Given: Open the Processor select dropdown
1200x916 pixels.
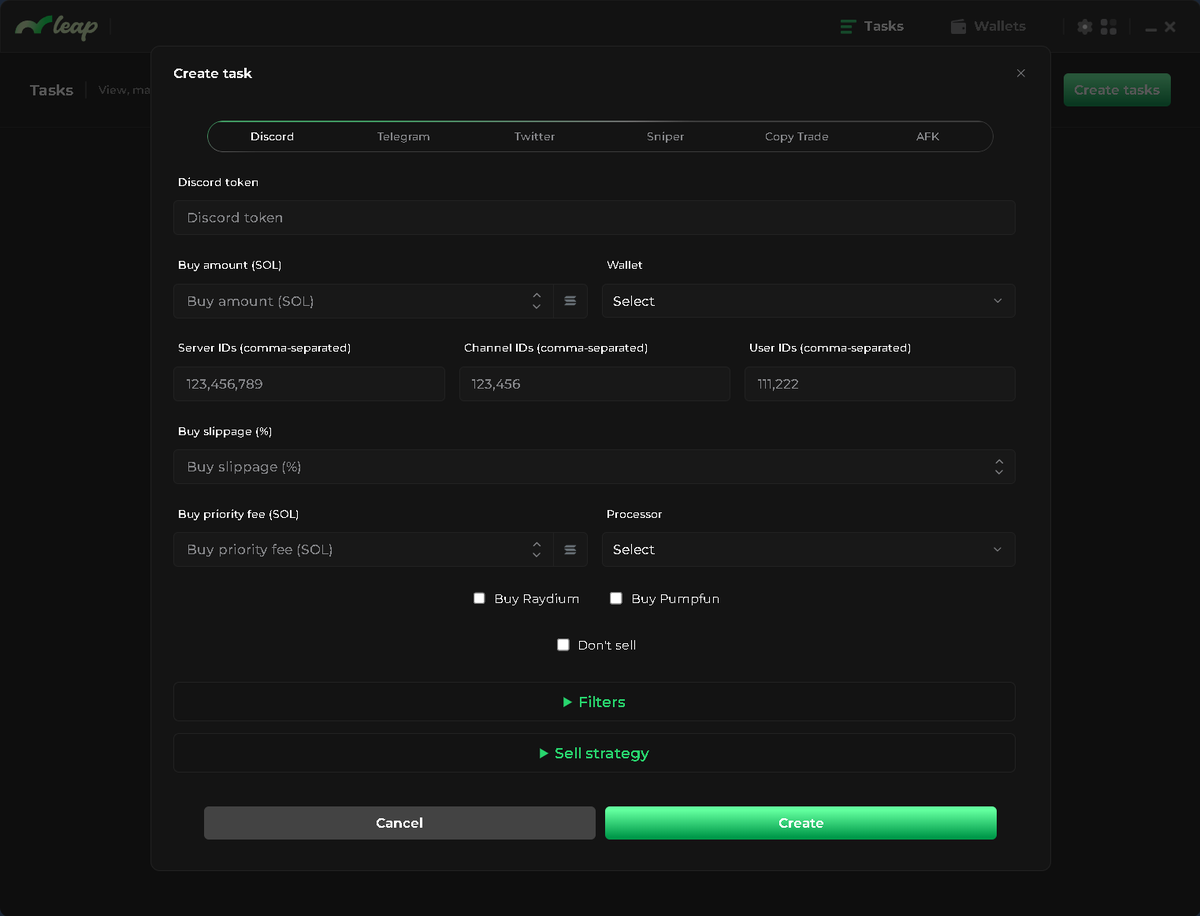Looking at the screenshot, I should point(808,550).
